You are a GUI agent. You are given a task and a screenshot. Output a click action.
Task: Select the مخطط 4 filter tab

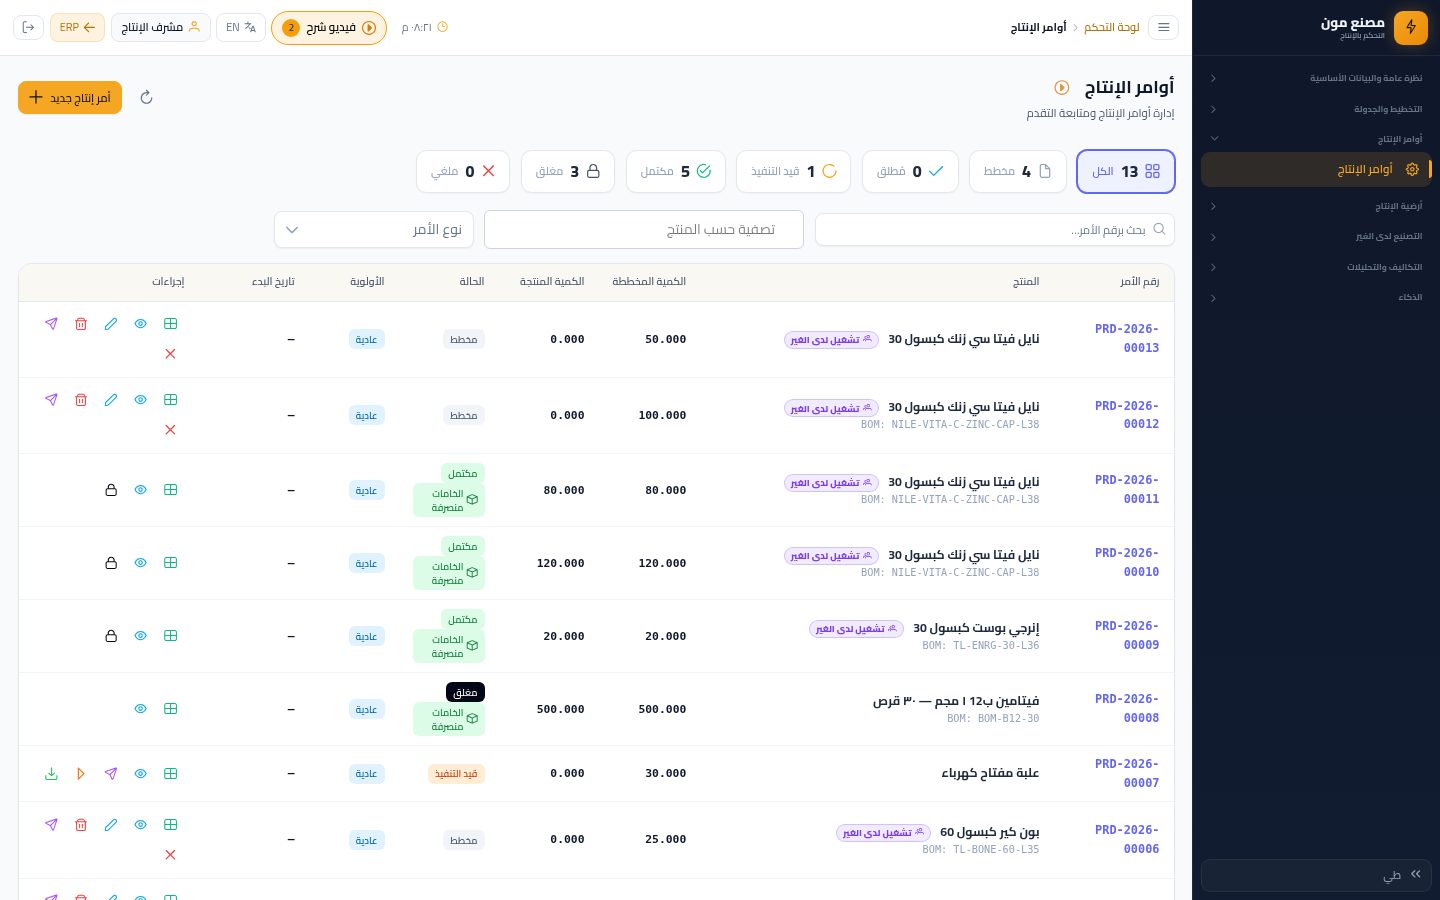(1018, 171)
